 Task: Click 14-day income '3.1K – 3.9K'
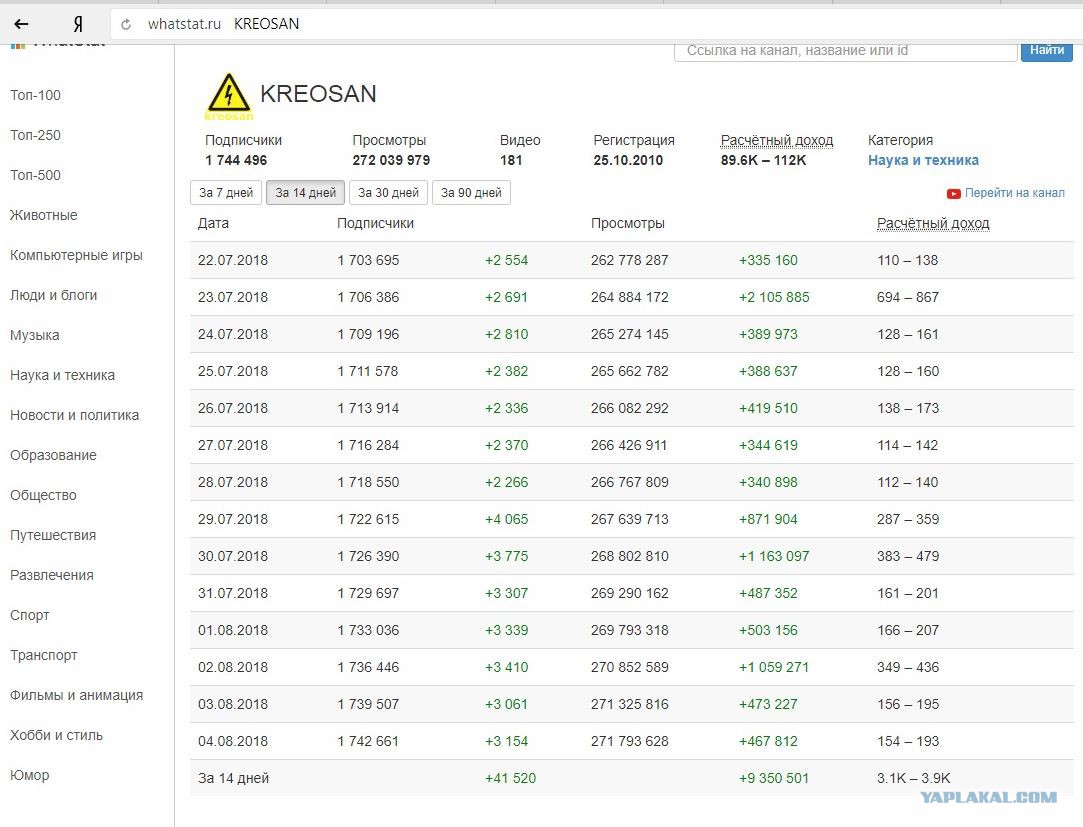914,778
